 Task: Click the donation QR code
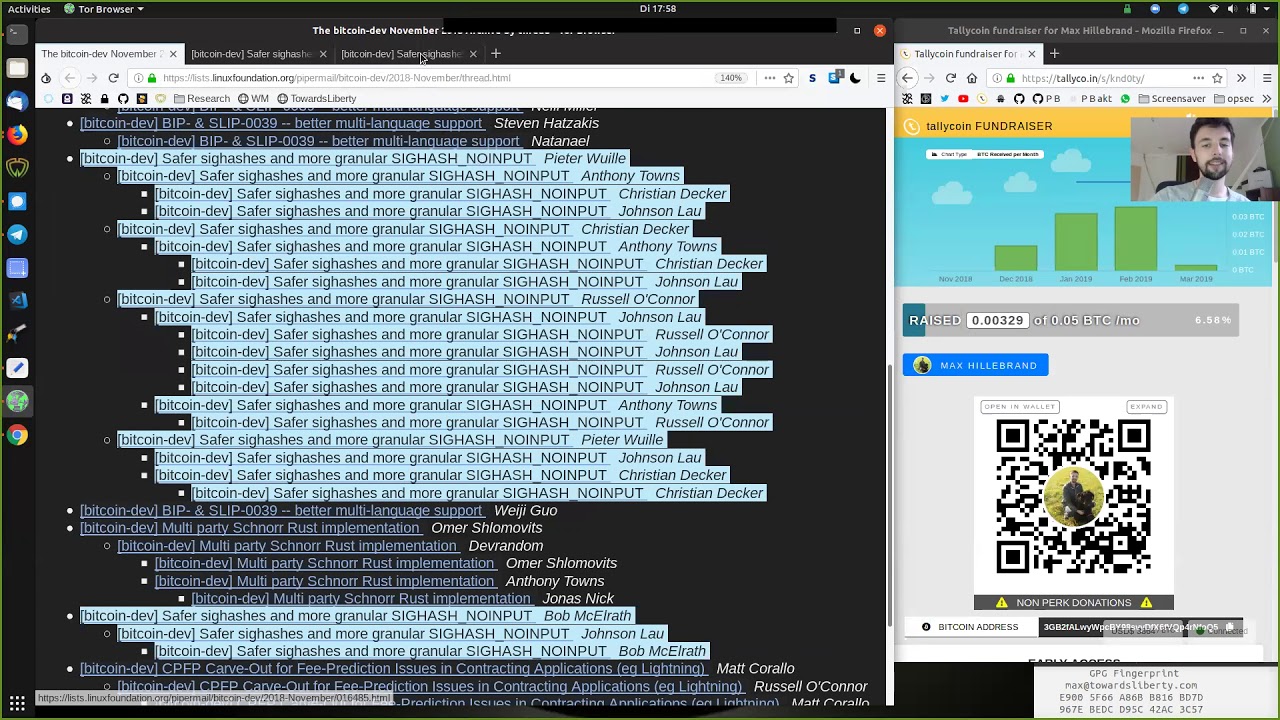[x=1074, y=496]
